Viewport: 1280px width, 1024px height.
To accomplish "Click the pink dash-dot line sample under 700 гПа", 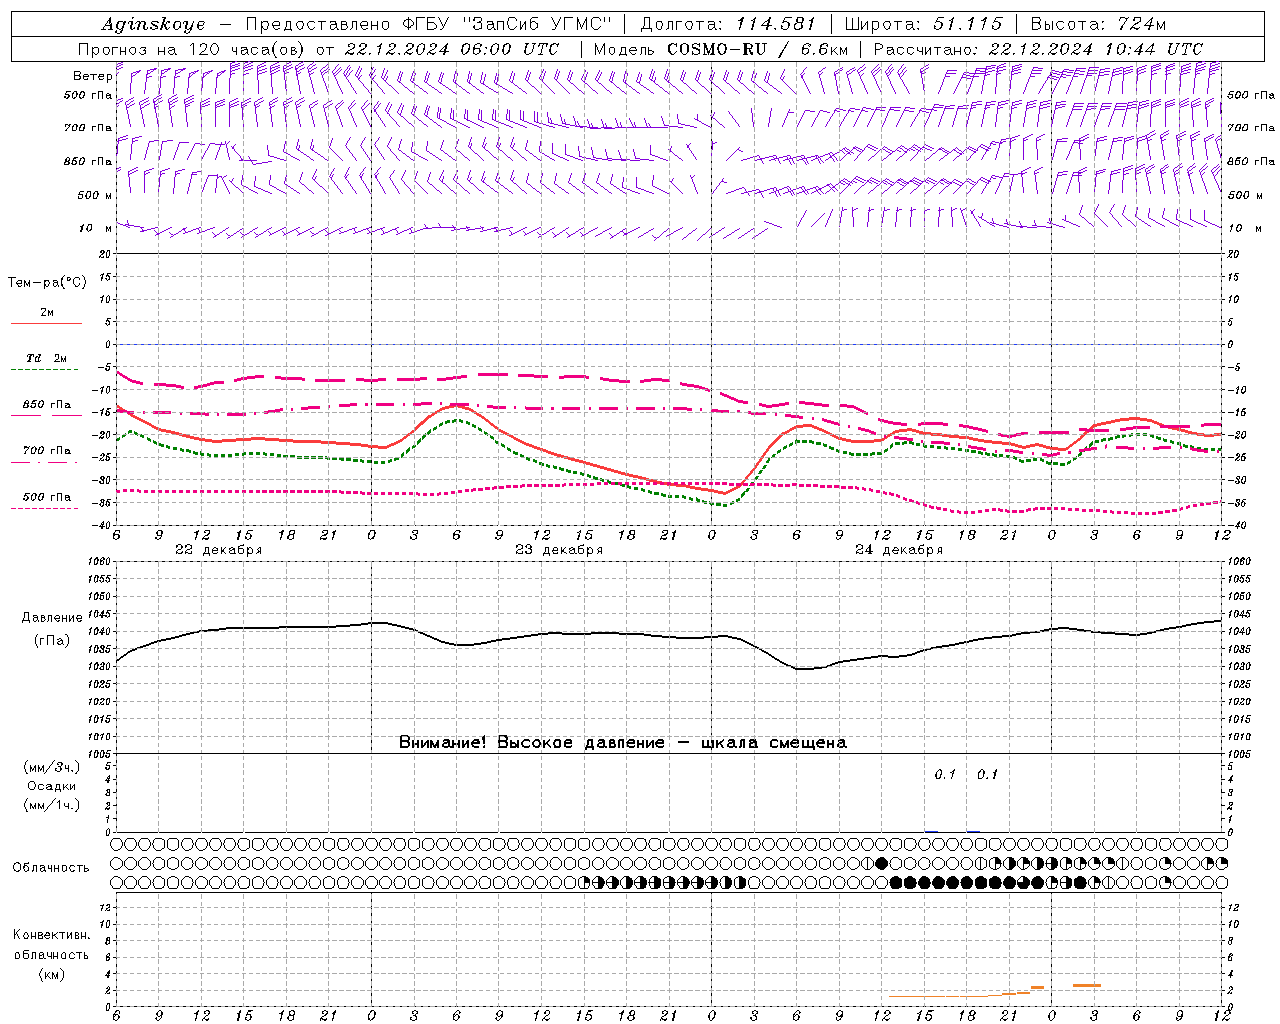I will (46, 462).
